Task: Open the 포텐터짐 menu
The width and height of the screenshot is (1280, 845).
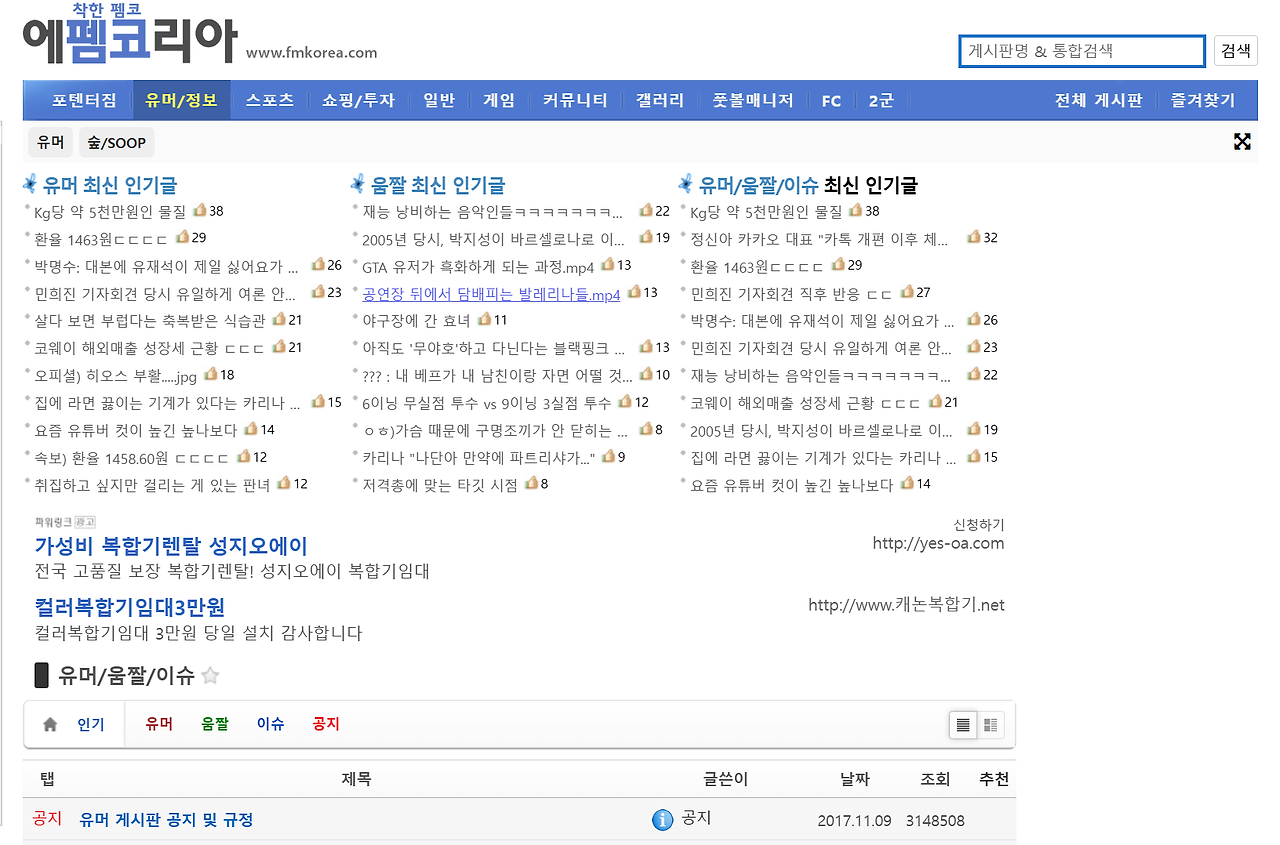Action: coord(84,100)
